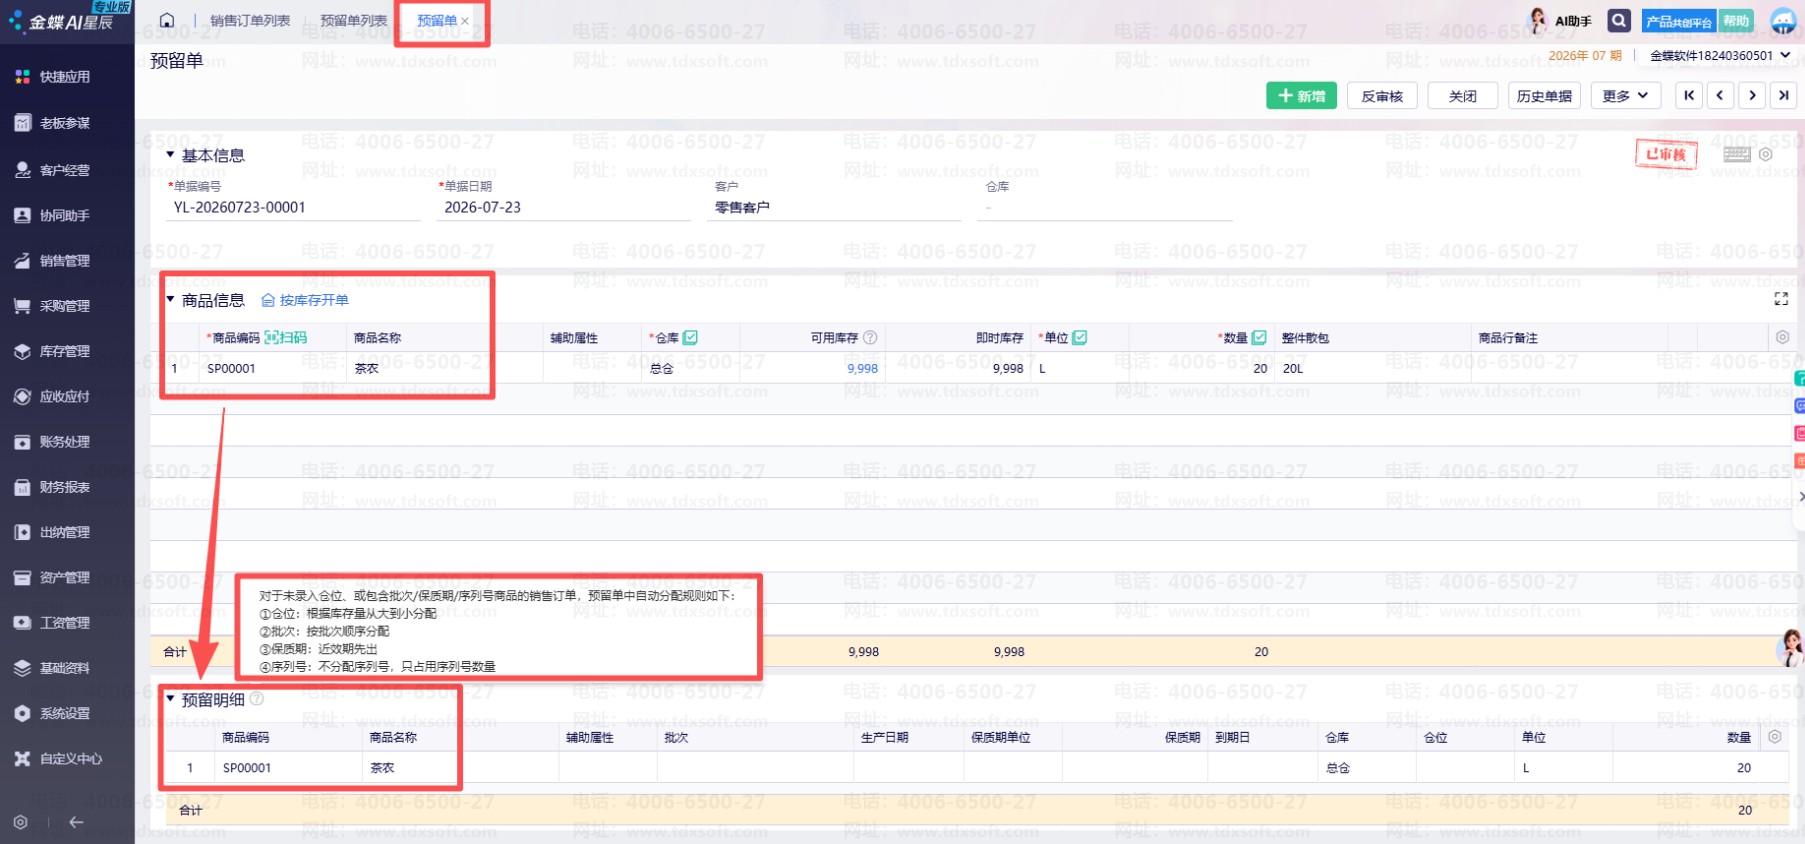This screenshot has width=1805, height=844.
Task: Click the user avatar in top-right corner
Action: [1784, 20]
